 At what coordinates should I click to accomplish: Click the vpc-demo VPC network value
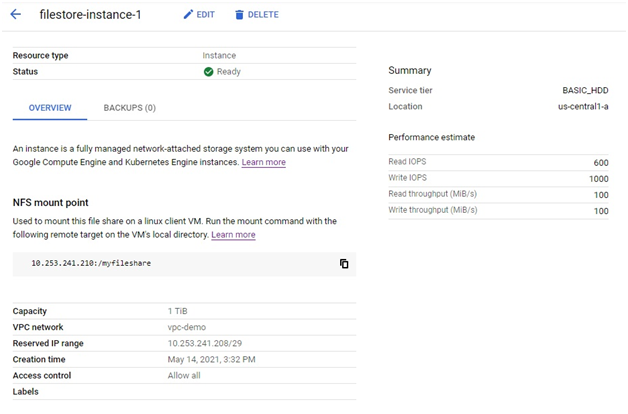tap(187, 327)
